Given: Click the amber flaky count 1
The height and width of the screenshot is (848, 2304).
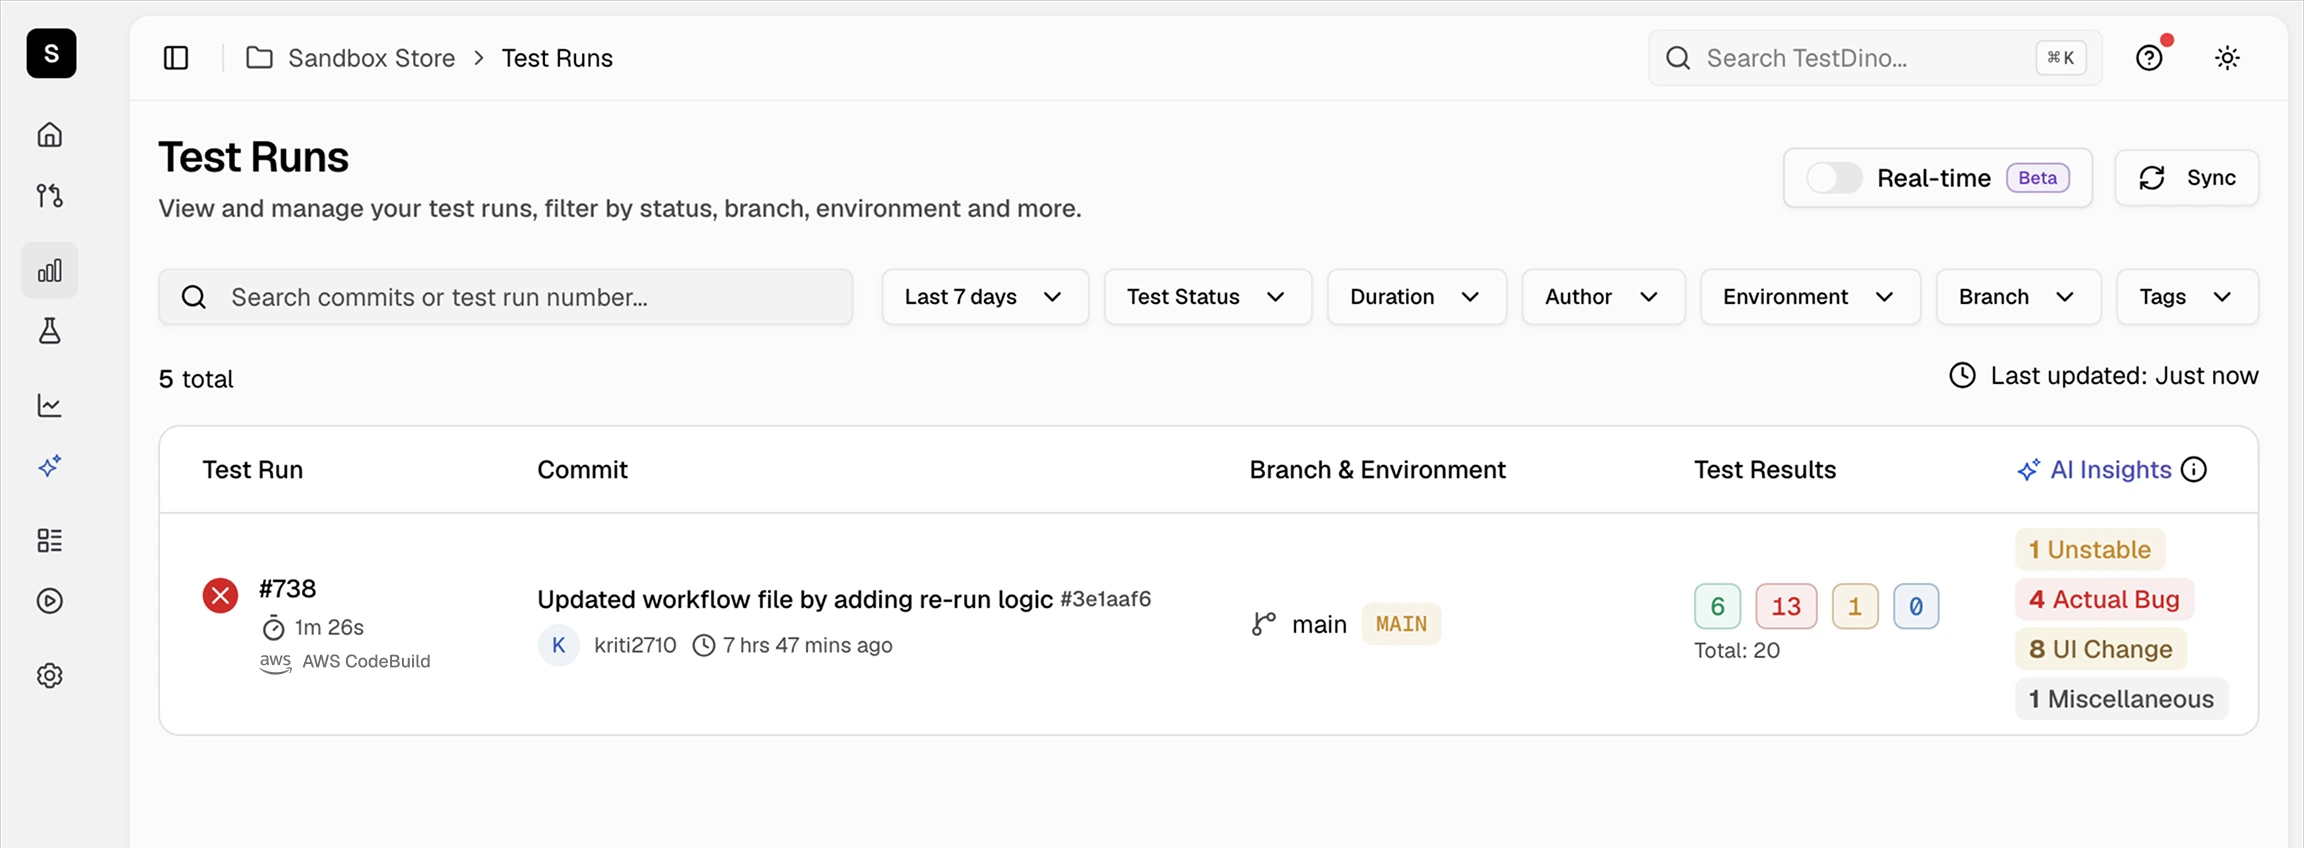Looking at the screenshot, I should 1855,606.
